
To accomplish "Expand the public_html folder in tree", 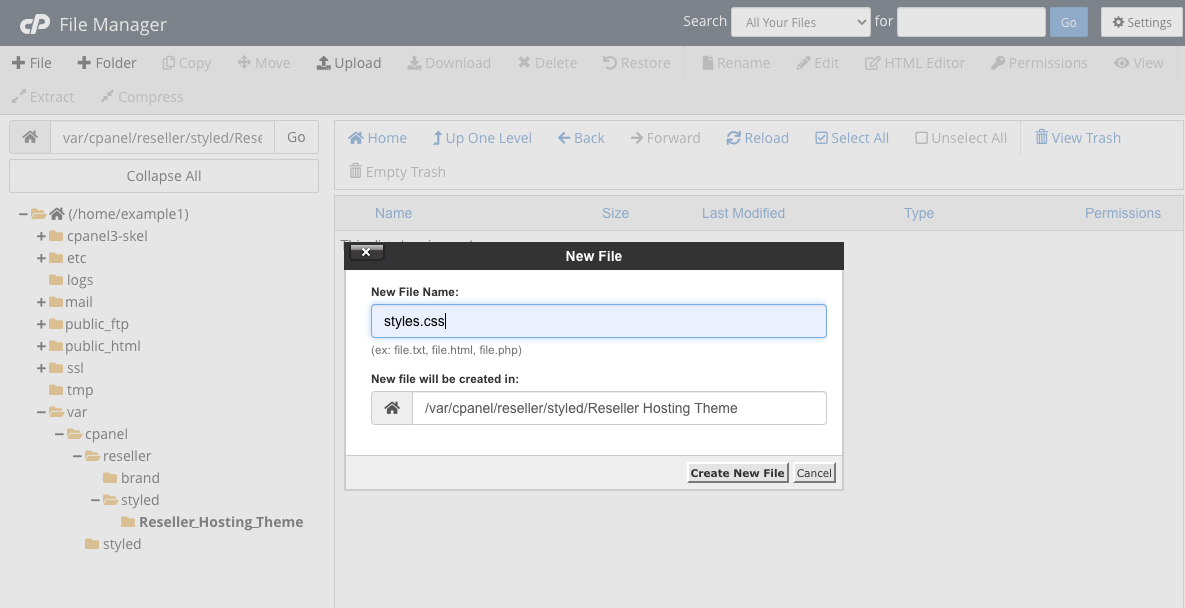I will click(x=41, y=346).
